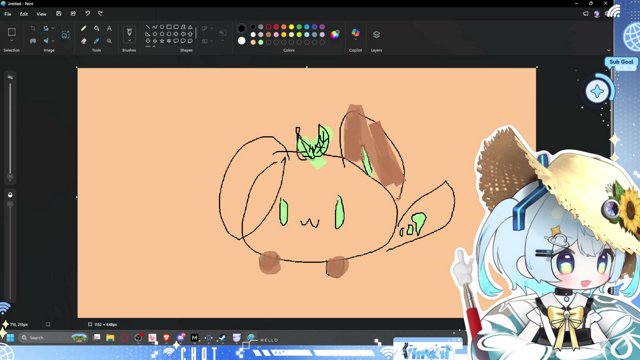The width and height of the screenshot is (640, 360).
Task: Select Color 1 black primary swatch
Action: [x=242, y=28]
